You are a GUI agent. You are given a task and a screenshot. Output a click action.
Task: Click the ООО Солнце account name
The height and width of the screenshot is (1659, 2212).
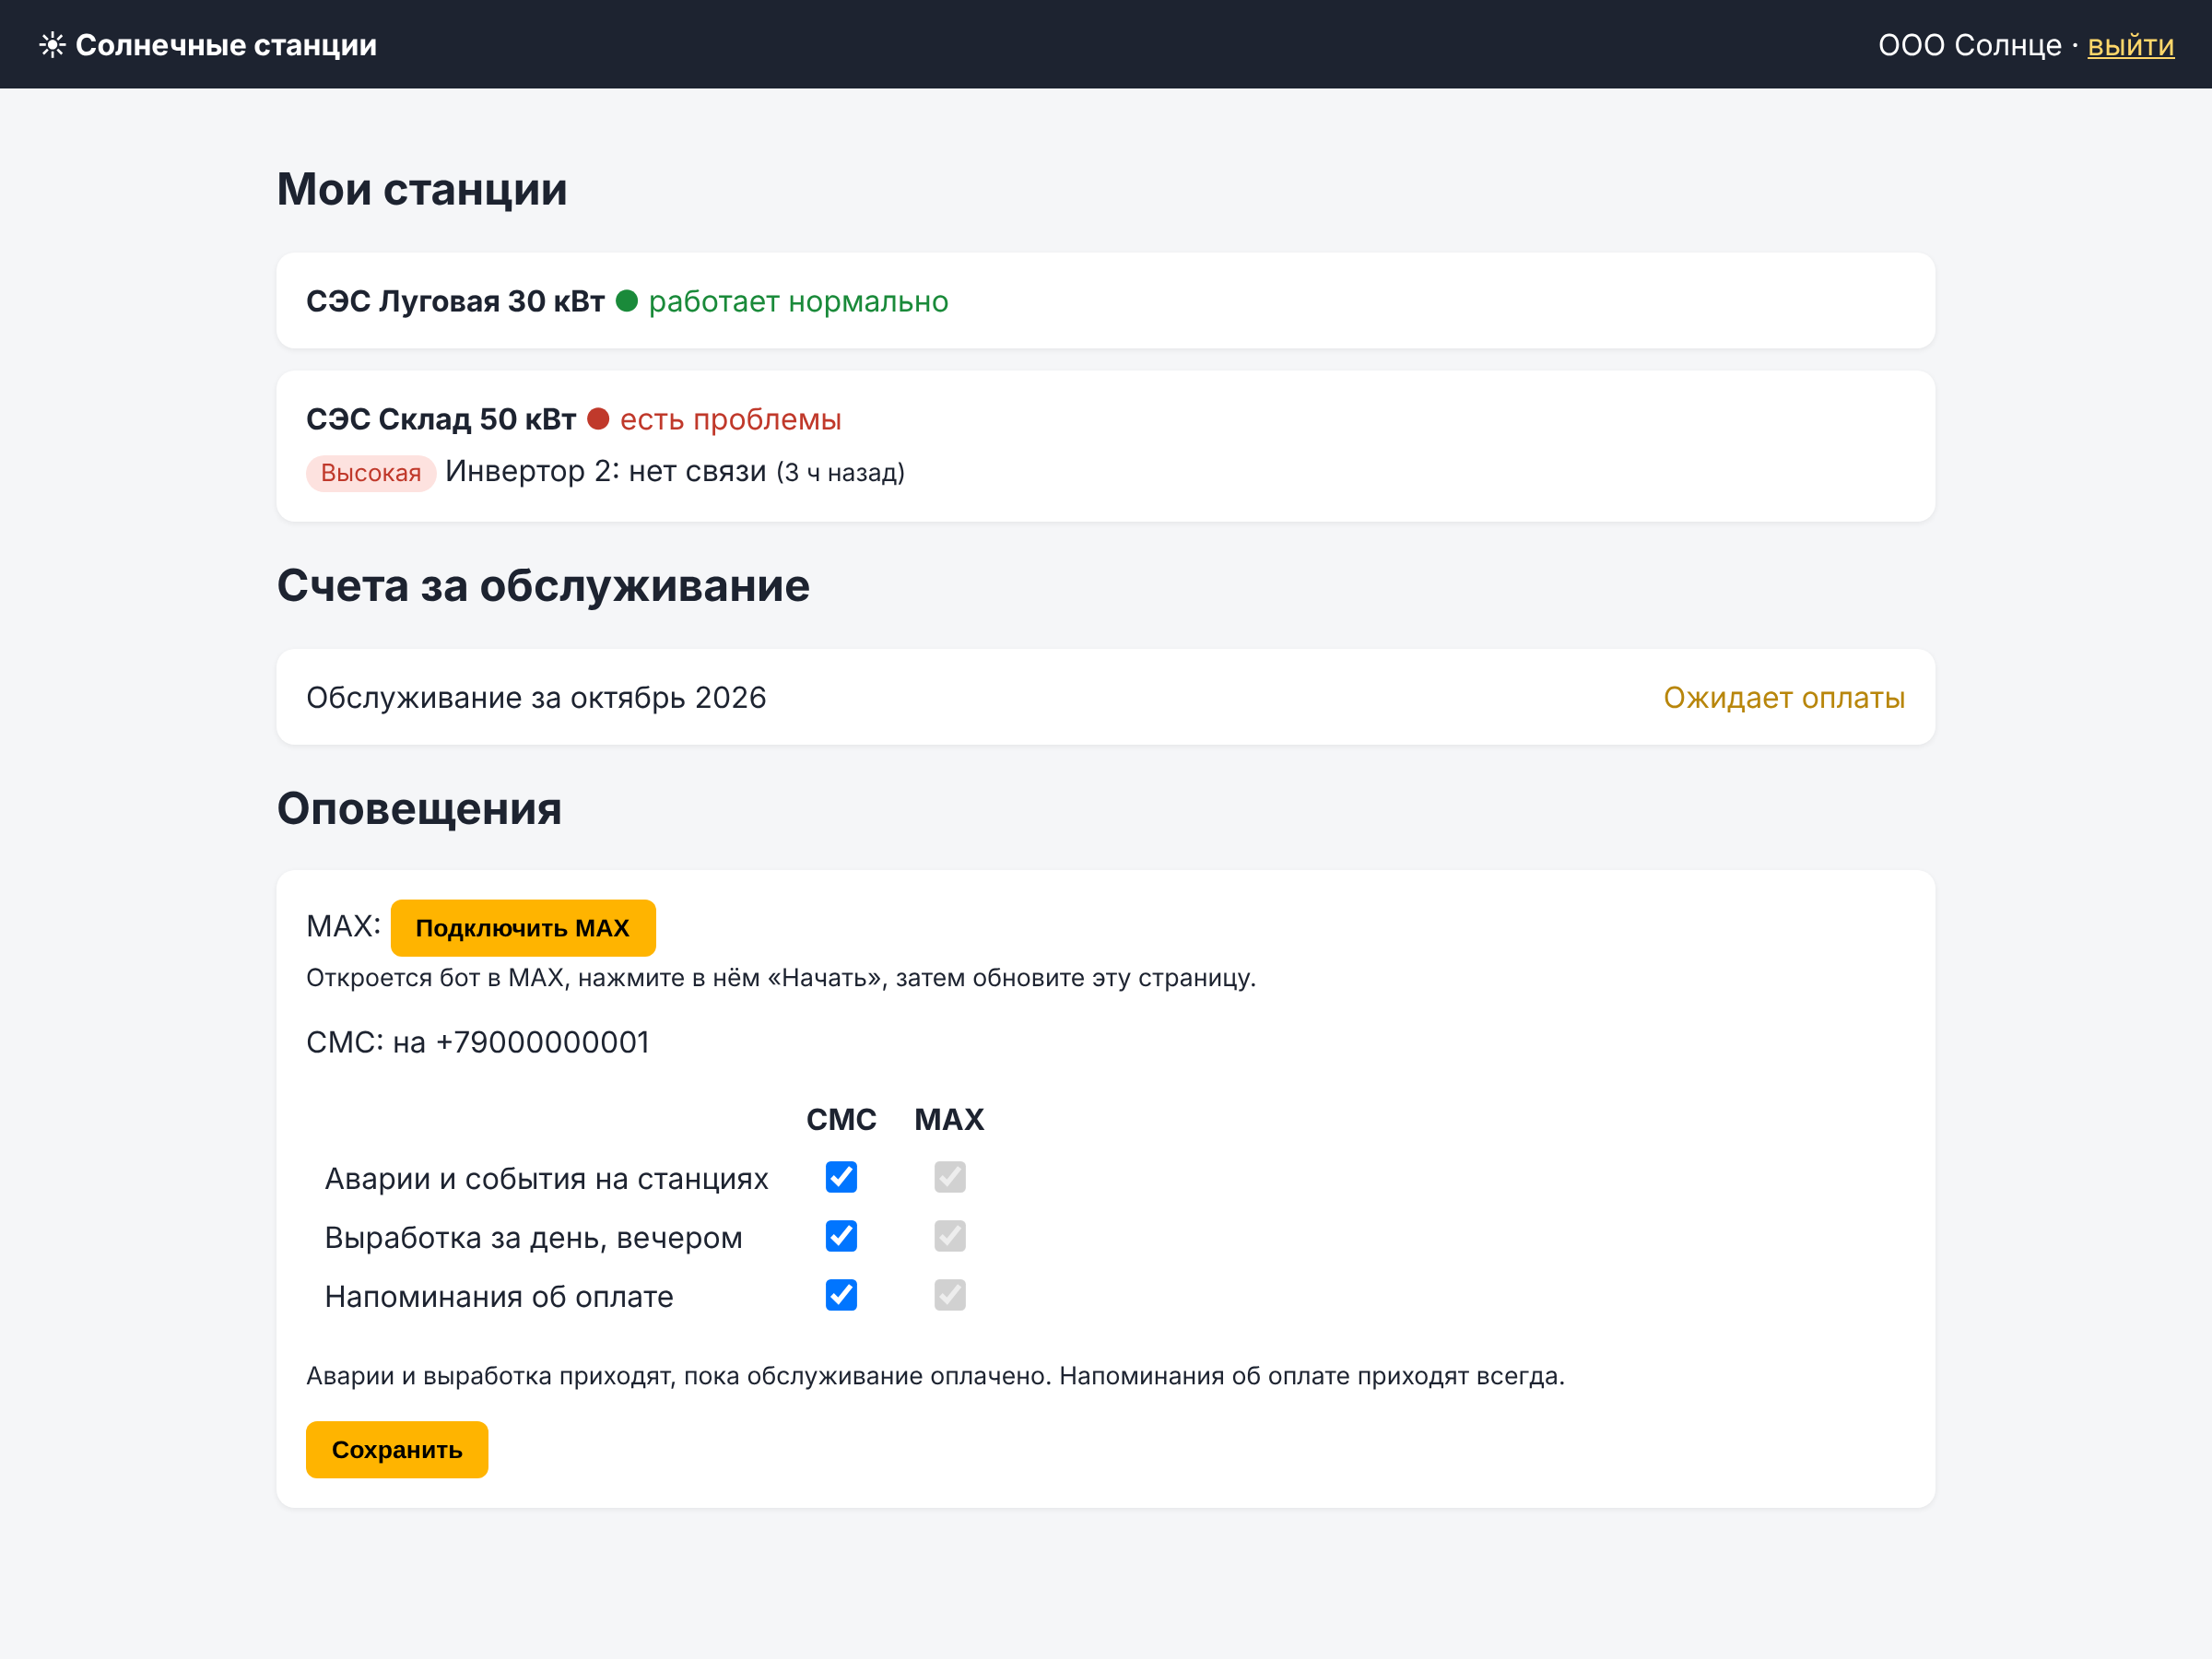(x=1969, y=45)
